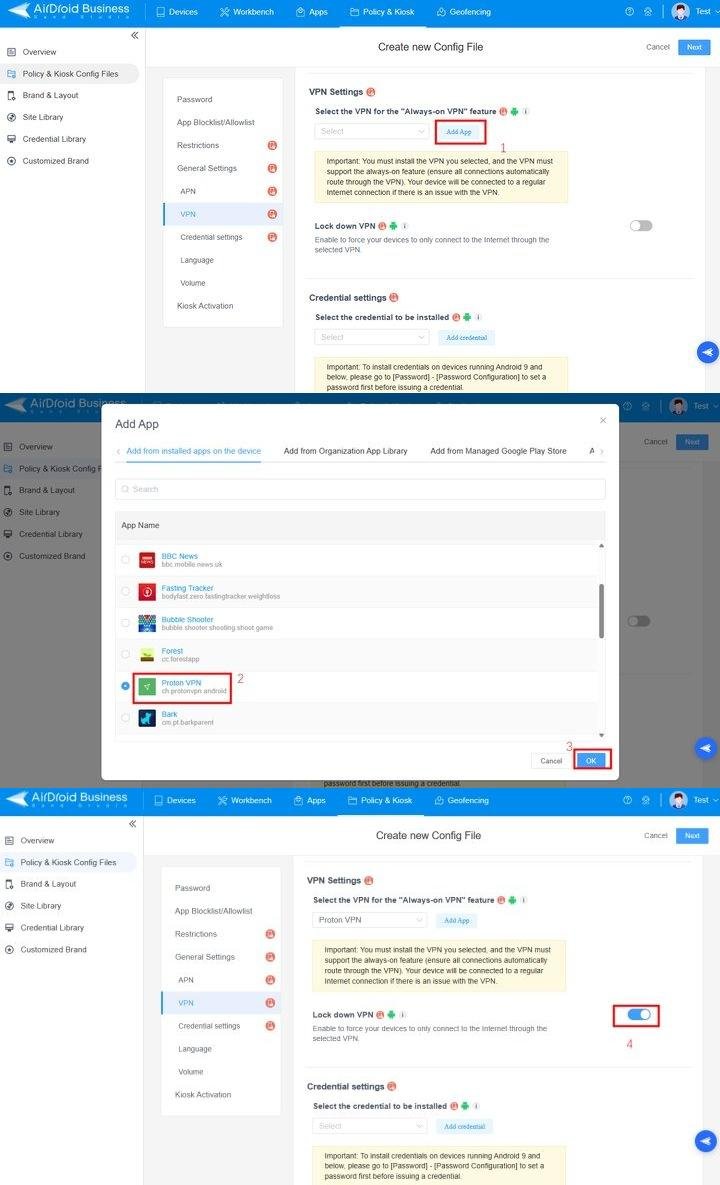Click the user avatar in top screenshot

pos(681,11)
